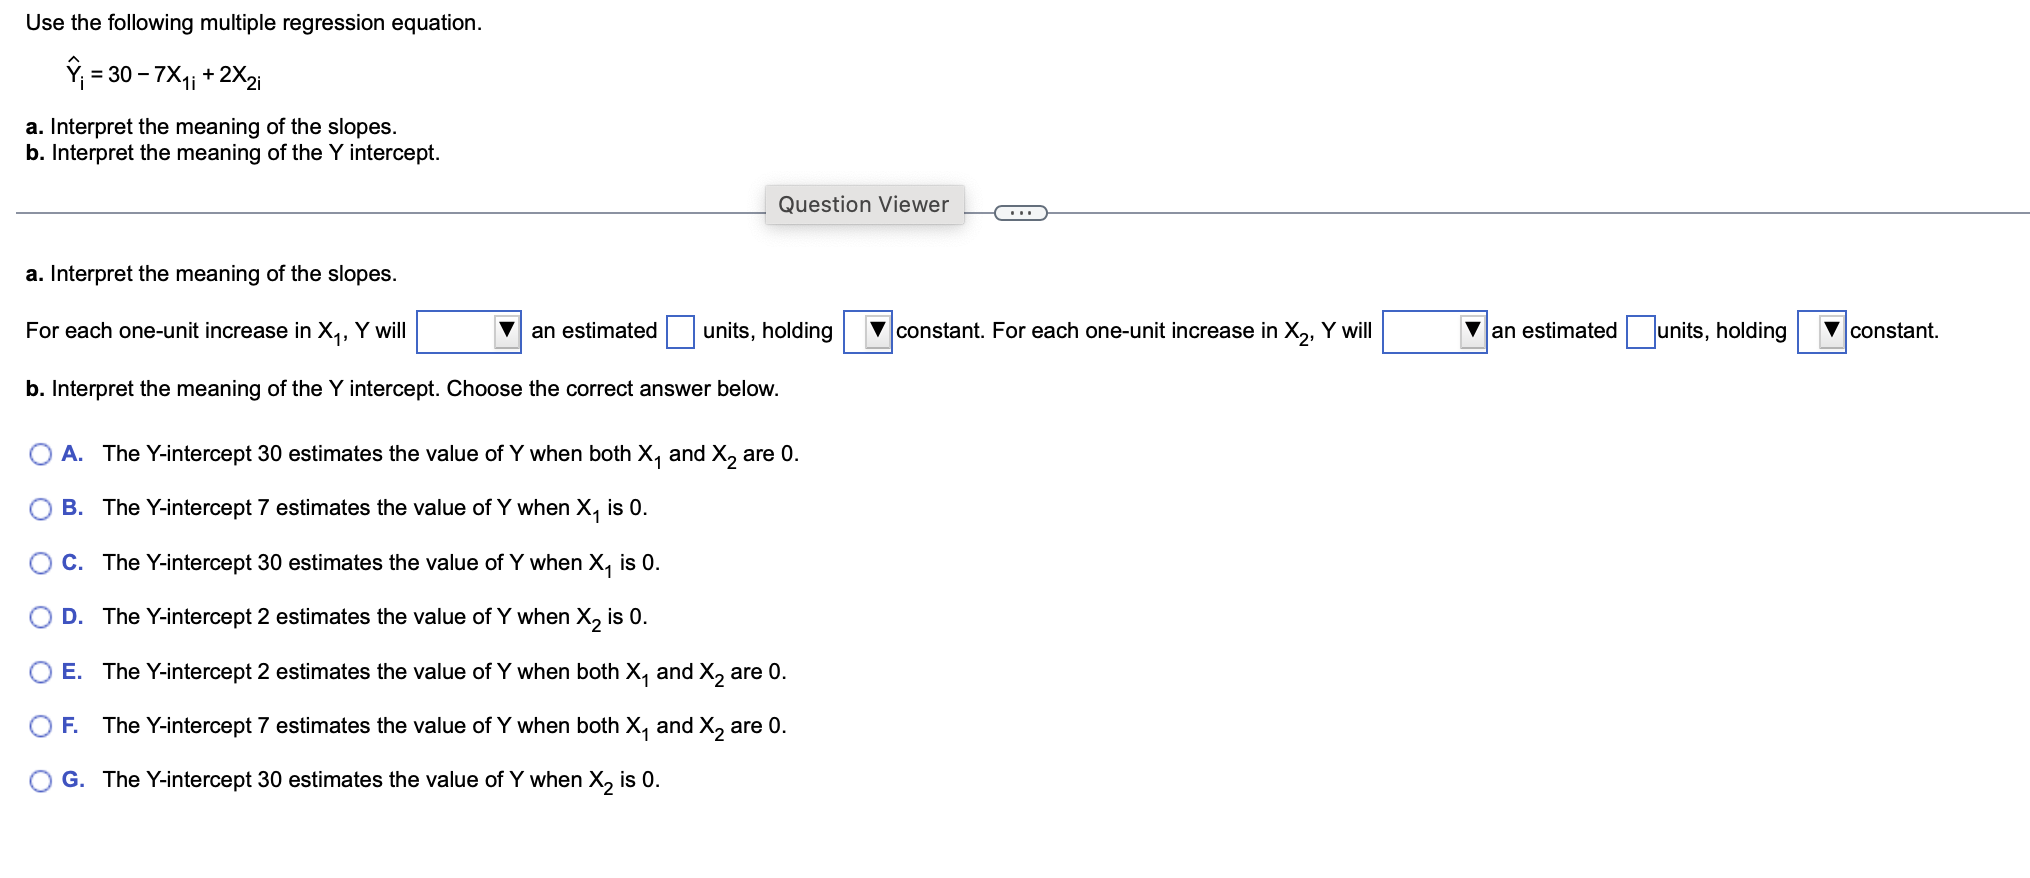The height and width of the screenshot is (878, 2030).
Task: Open the 'holding constant' dropdown after X1
Action: 866,332
